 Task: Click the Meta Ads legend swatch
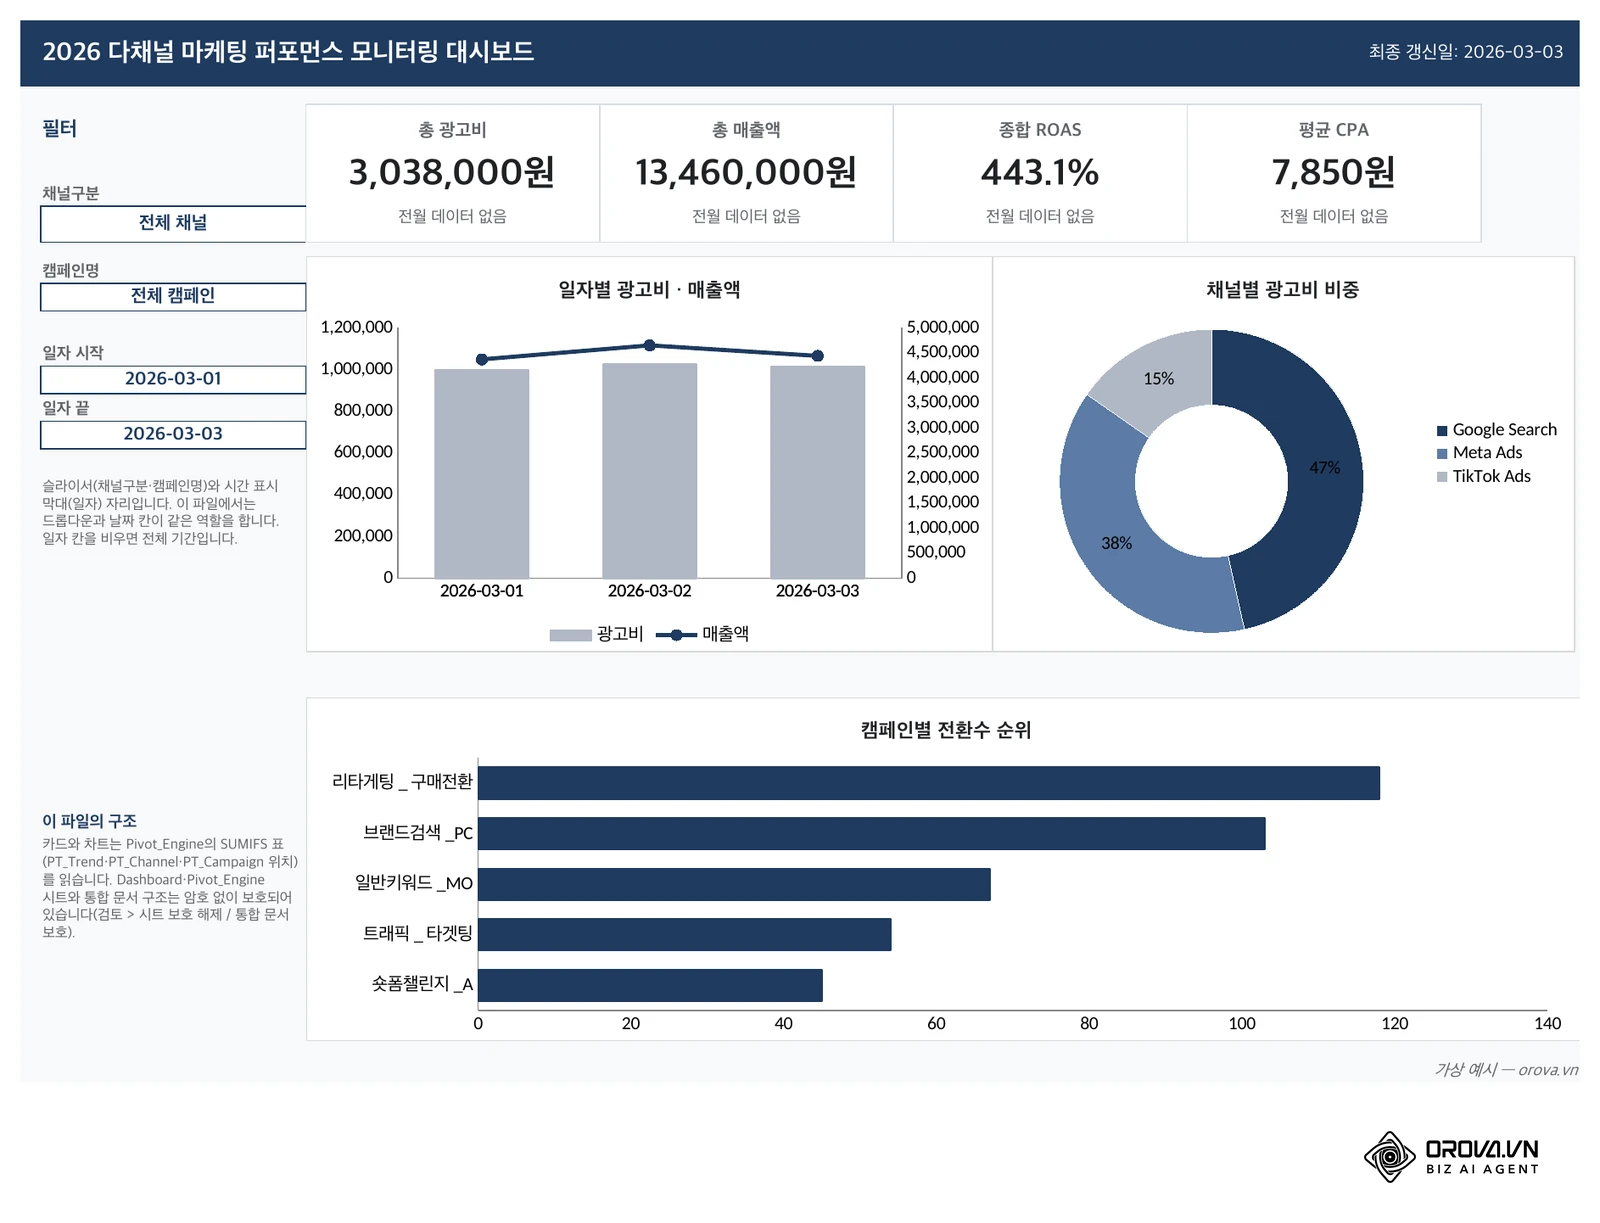pyautogui.click(x=1442, y=454)
